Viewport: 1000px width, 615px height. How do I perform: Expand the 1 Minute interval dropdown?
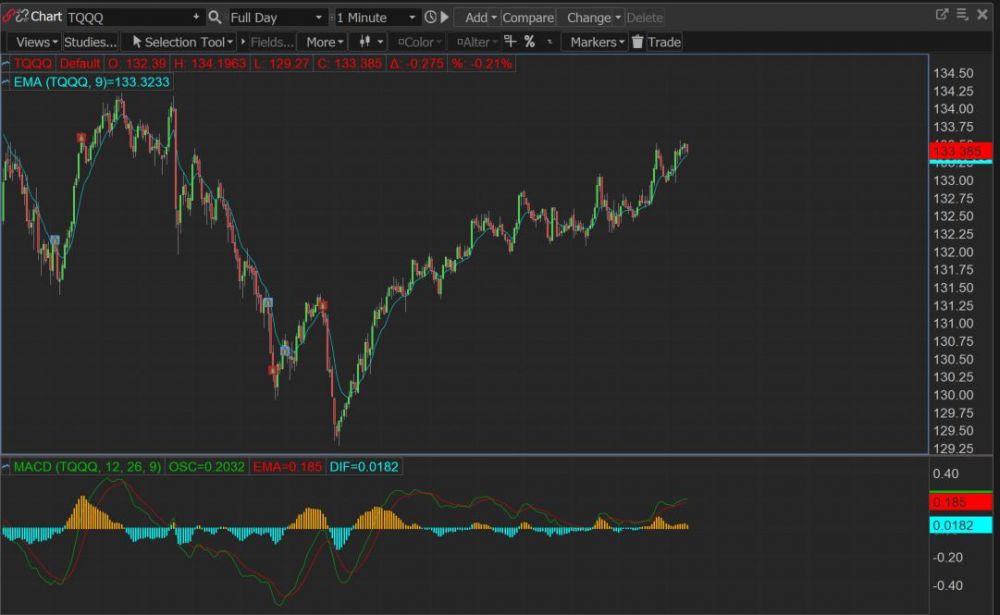coord(376,17)
